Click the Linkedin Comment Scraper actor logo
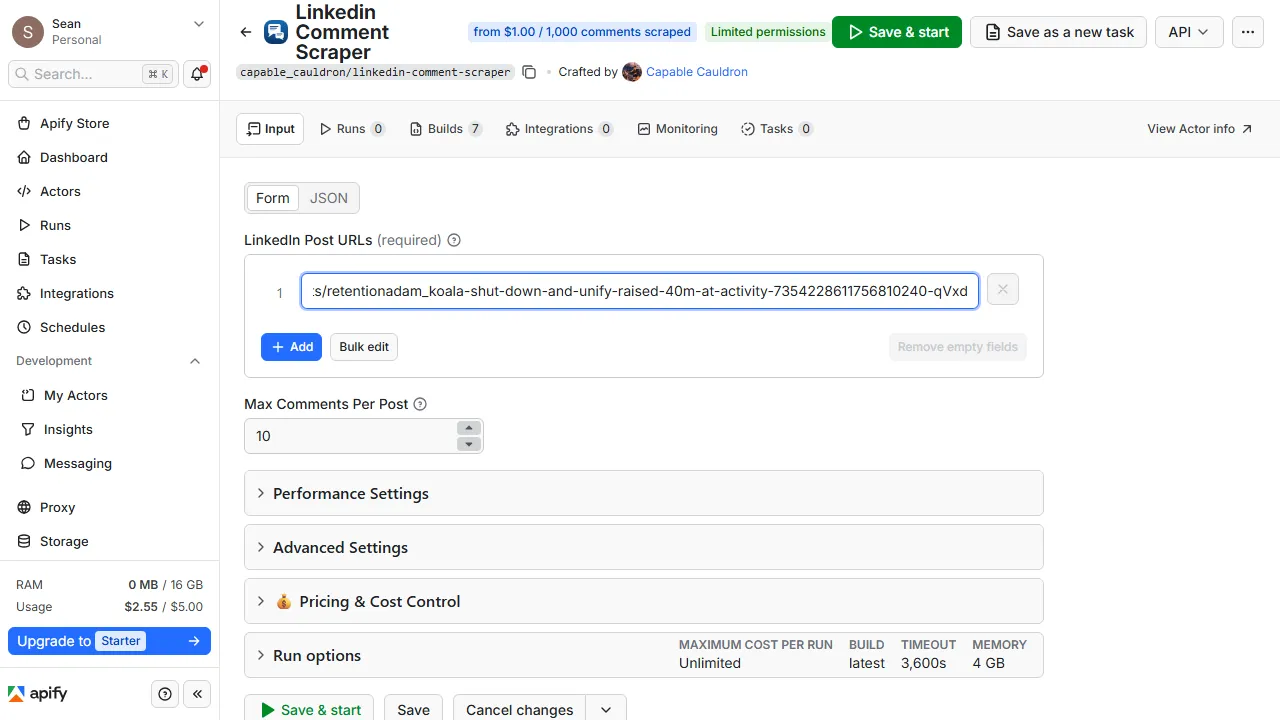The image size is (1280, 720). point(276,32)
